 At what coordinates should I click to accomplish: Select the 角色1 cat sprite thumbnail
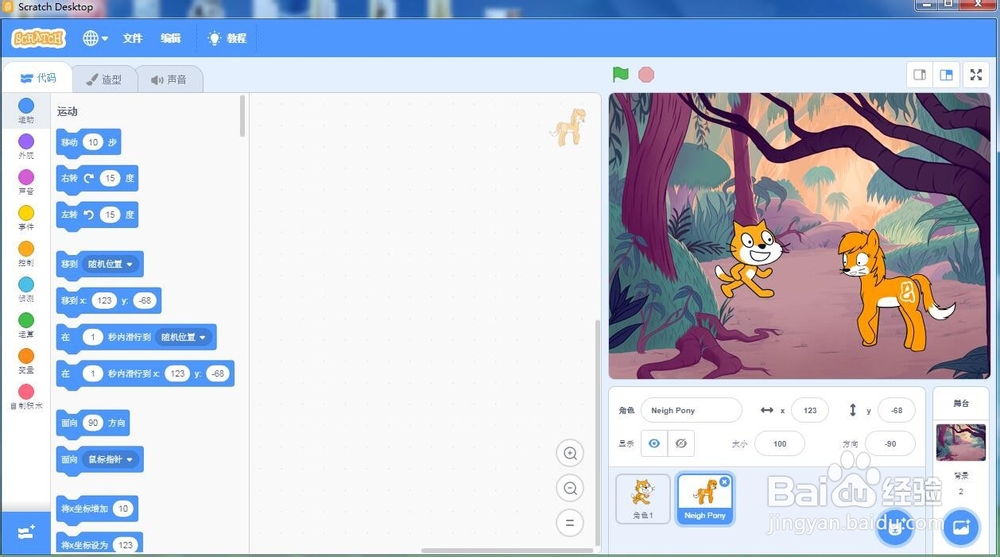(643, 498)
